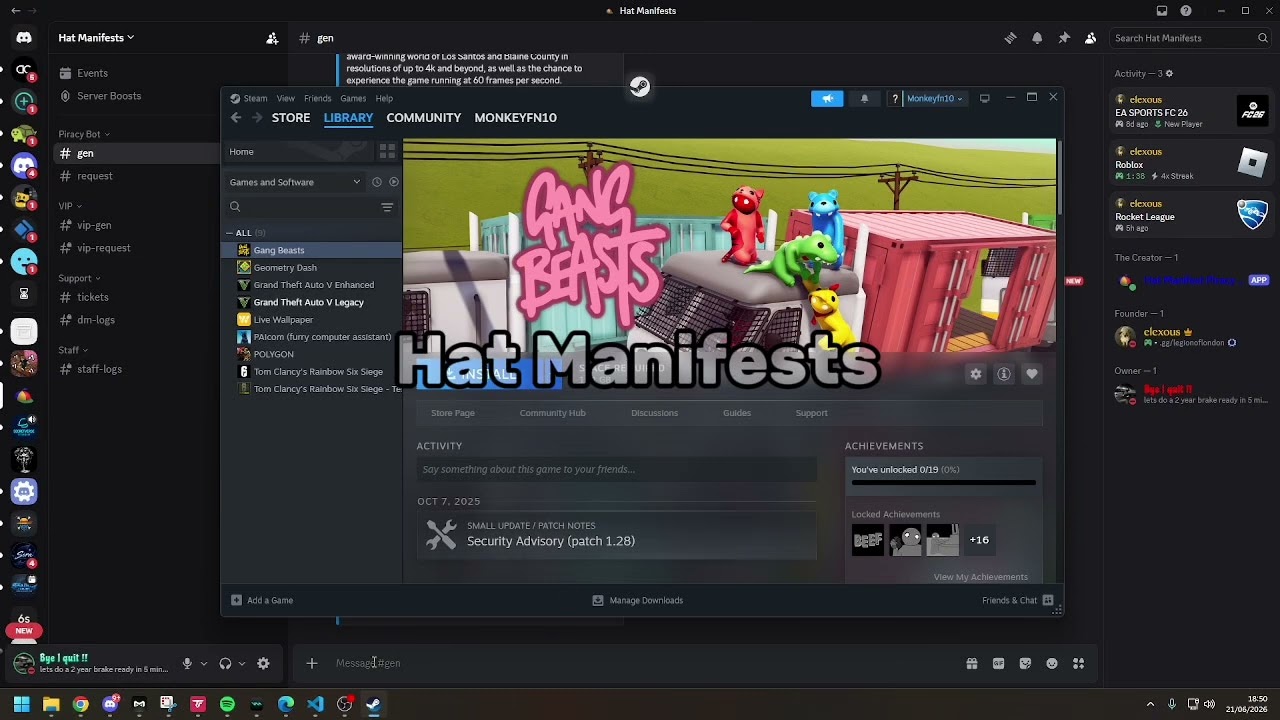
Task: Open Security Advisory patch 1.28 note
Action: click(617, 535)
